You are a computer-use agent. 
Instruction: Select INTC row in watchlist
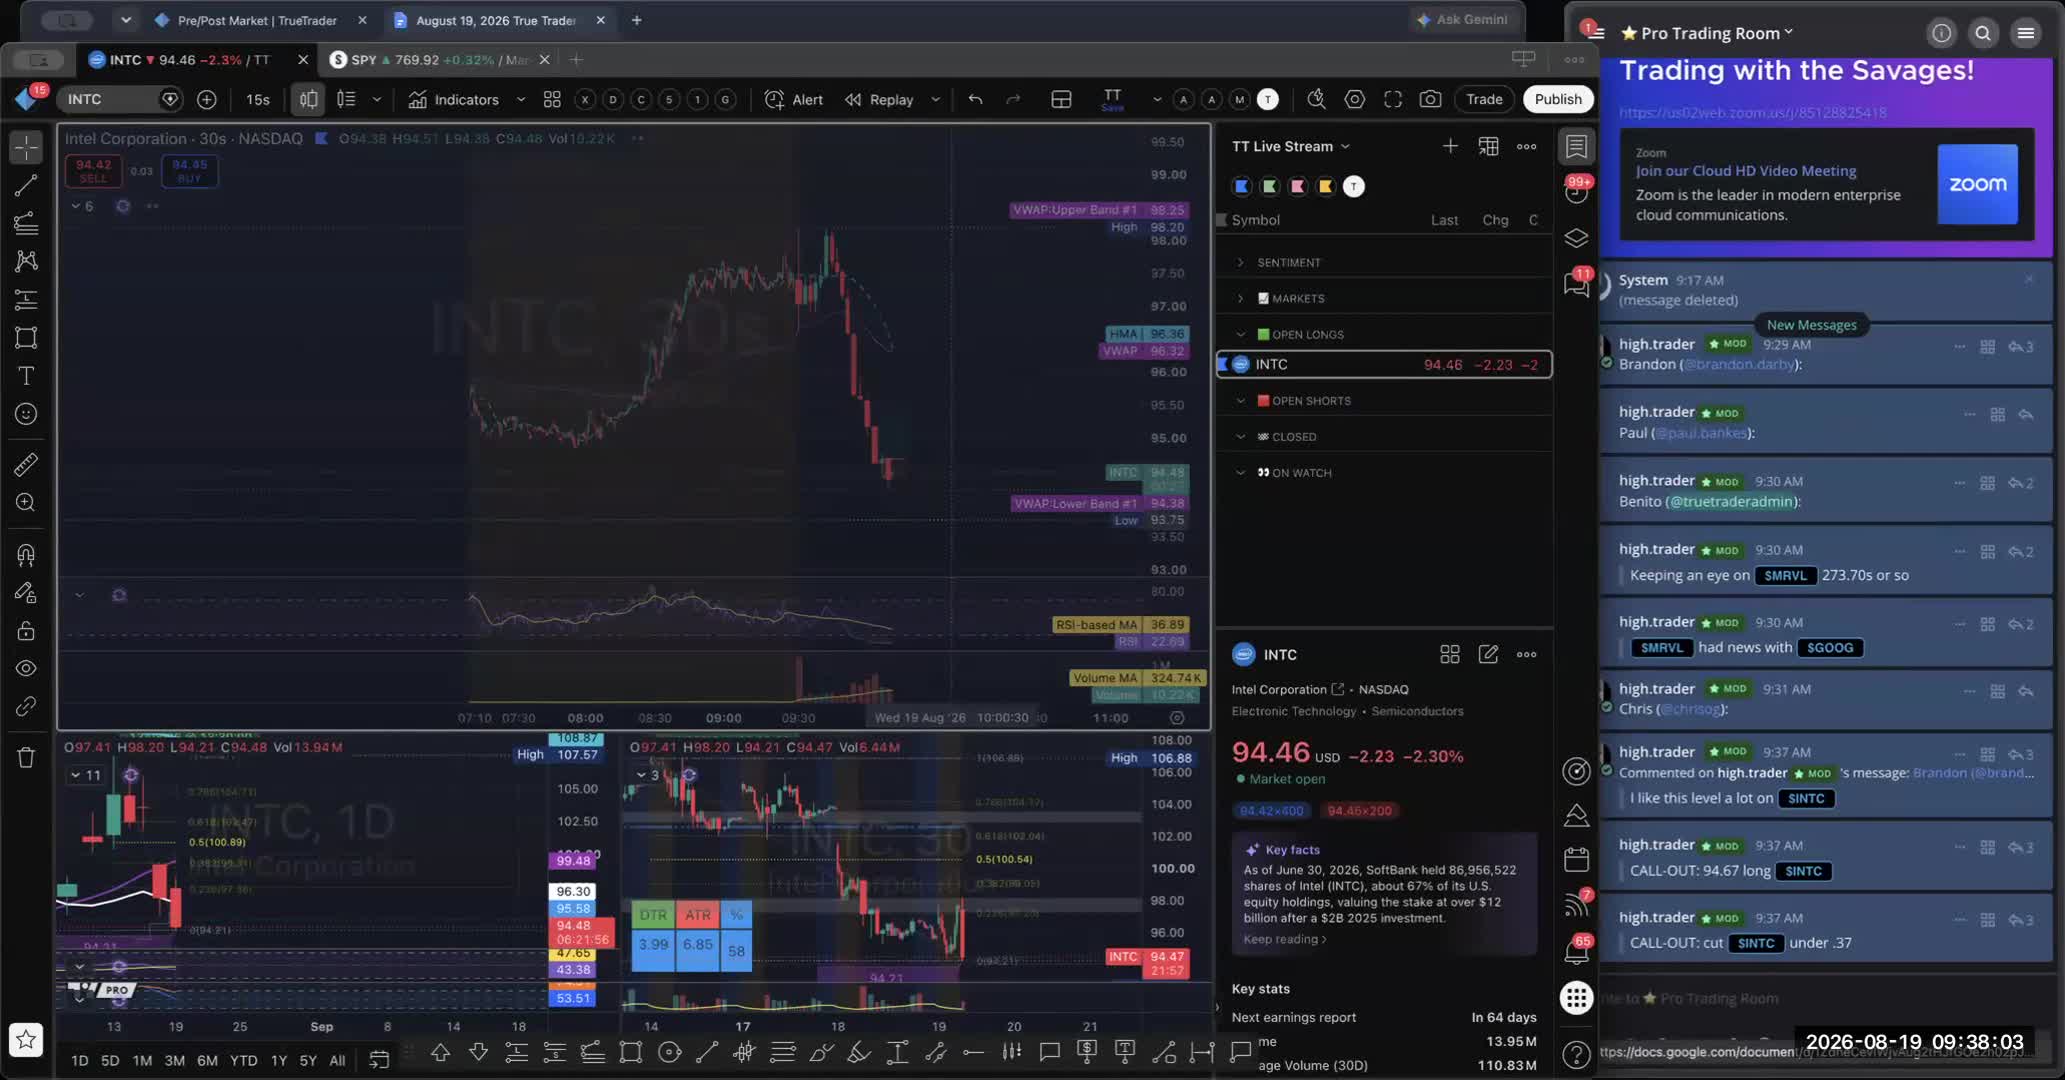pyautogui.click(x=1385, y=364)
